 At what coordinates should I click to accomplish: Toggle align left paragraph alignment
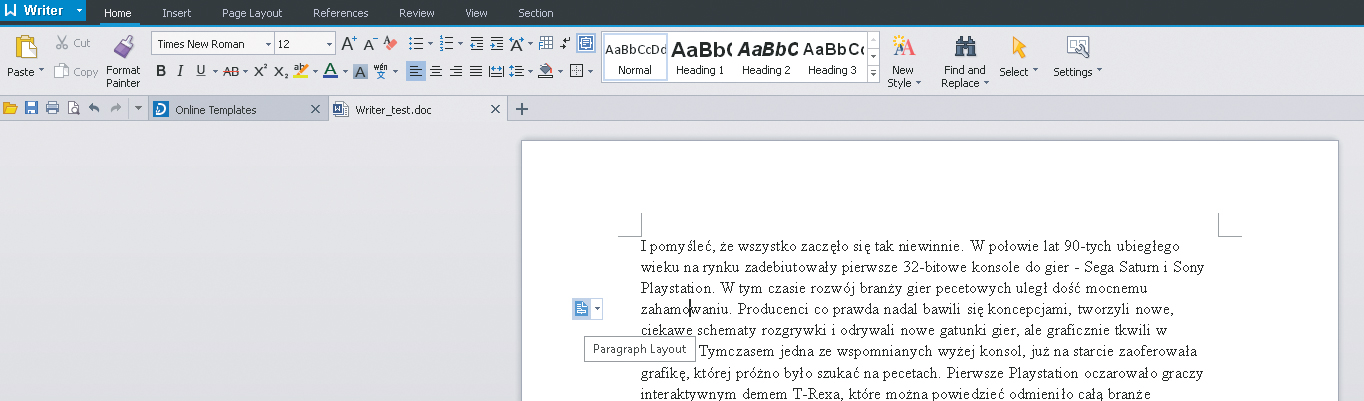[414, 71]
